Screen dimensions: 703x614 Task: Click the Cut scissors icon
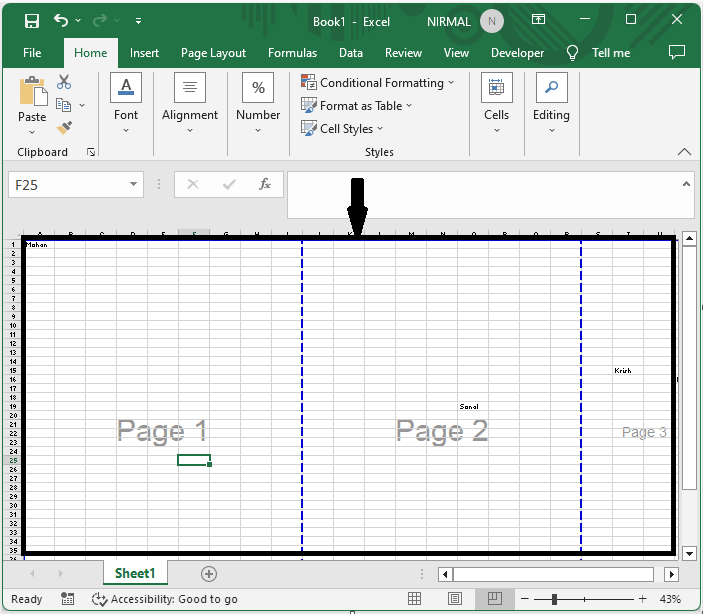(64, 82)
